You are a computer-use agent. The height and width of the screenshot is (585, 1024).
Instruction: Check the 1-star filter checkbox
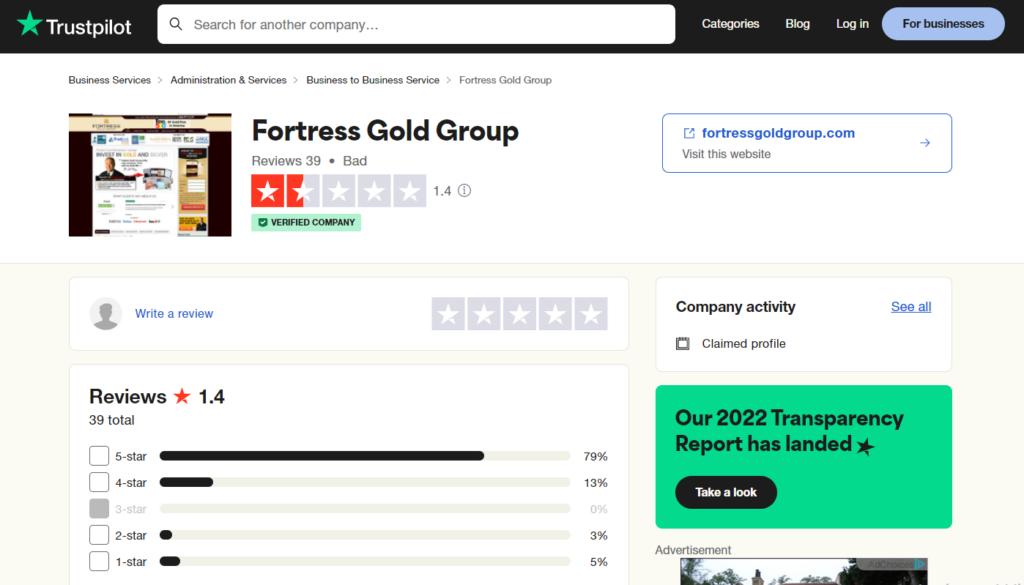point(99,561)
